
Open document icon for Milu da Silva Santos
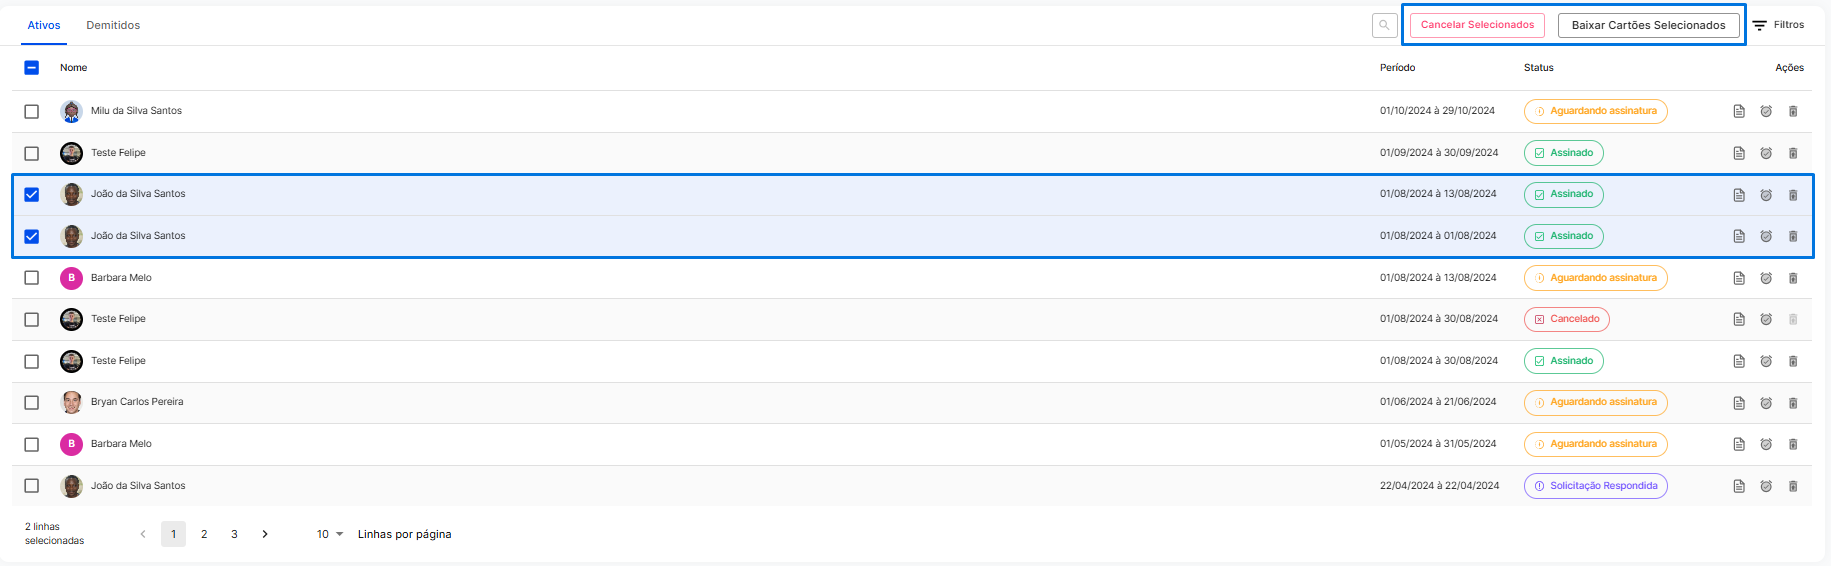[1739, 111]
